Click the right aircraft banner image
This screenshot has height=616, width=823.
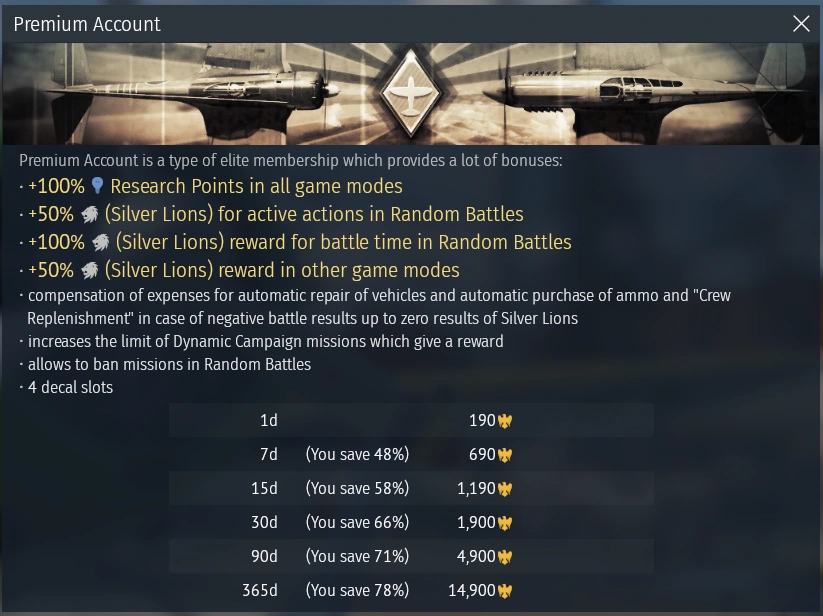(x=620, y=95)
